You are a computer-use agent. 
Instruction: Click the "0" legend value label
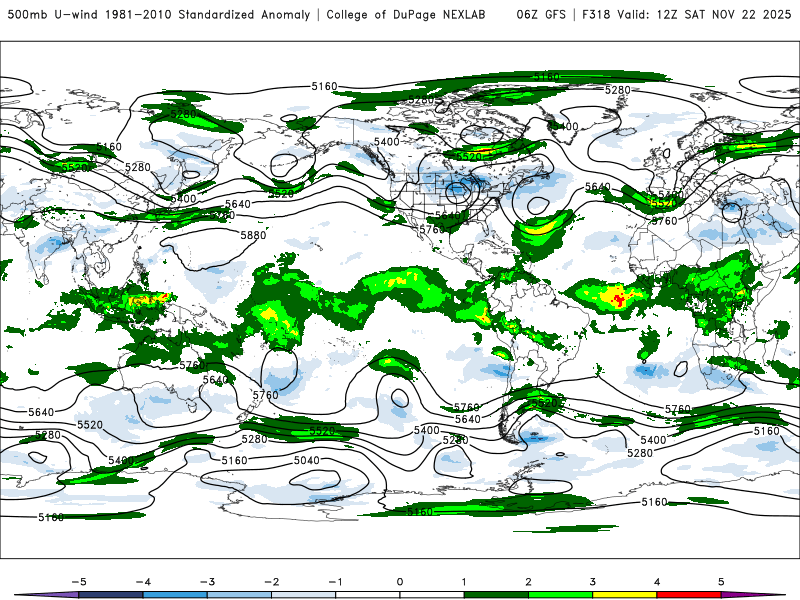400,582
